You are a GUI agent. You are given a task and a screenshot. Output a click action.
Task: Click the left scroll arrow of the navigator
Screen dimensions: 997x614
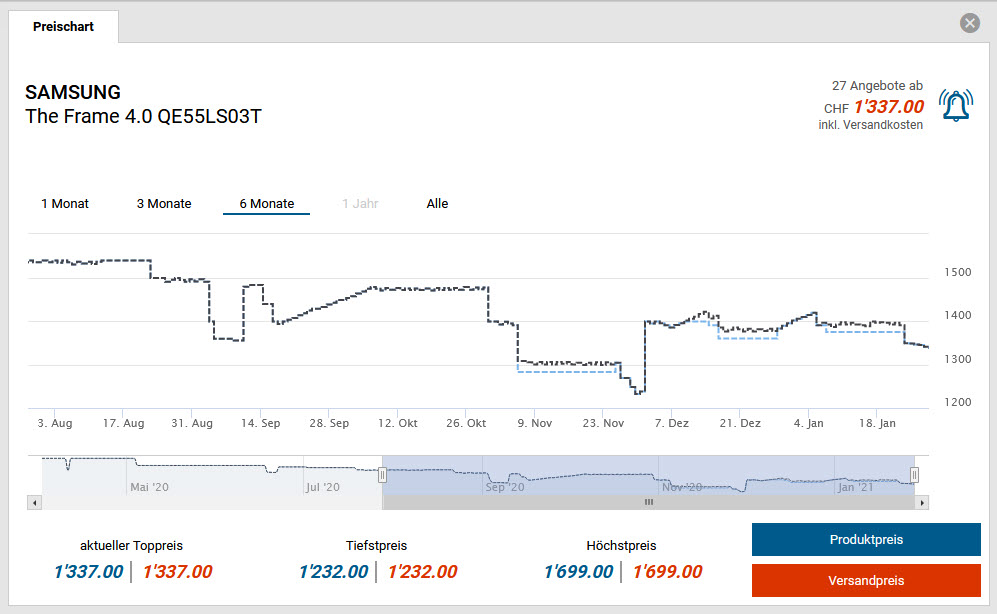[x=35, y=502]
